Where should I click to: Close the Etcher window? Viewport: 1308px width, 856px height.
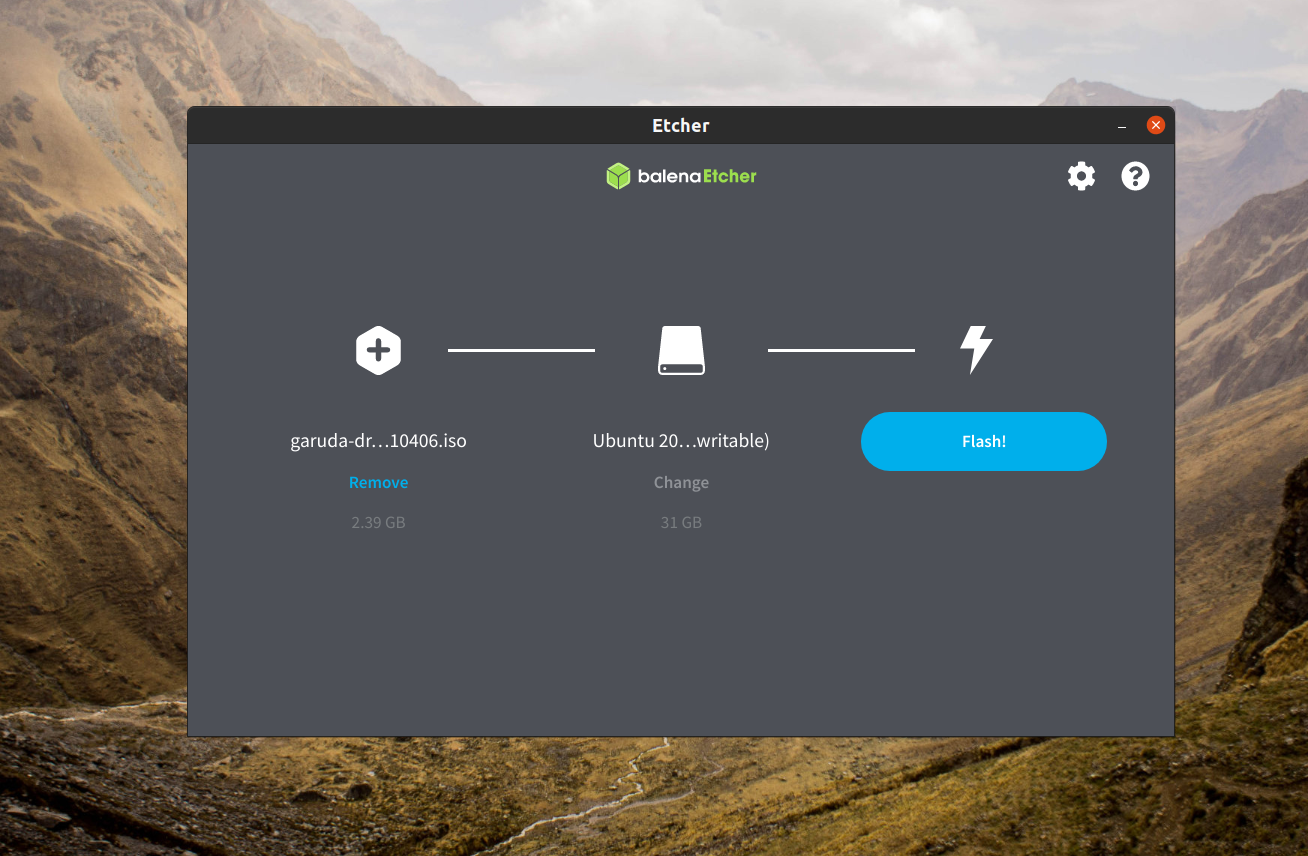coord(1156,125)
